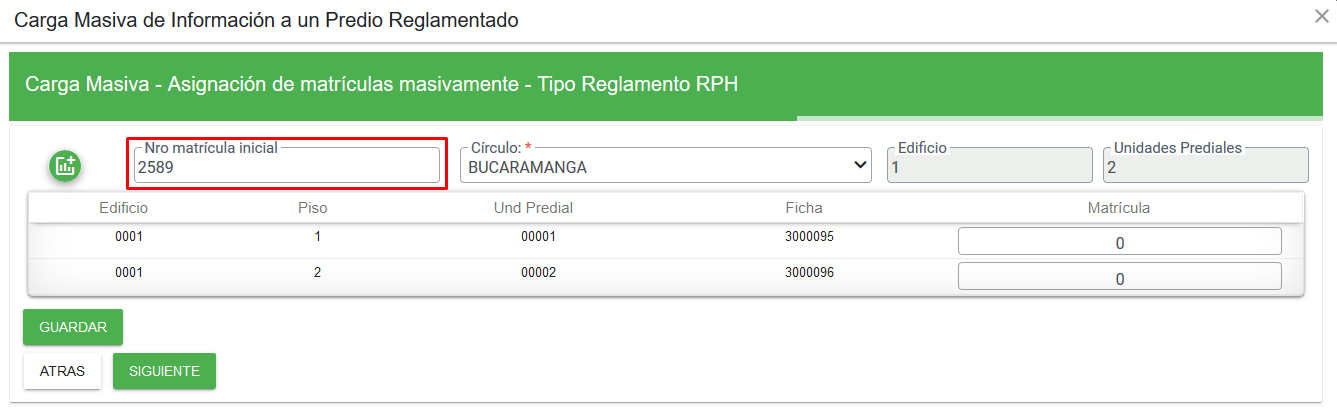Screen dimensions: 1337x411
Task: Click the Edificio column header
Action: (124, 208)
